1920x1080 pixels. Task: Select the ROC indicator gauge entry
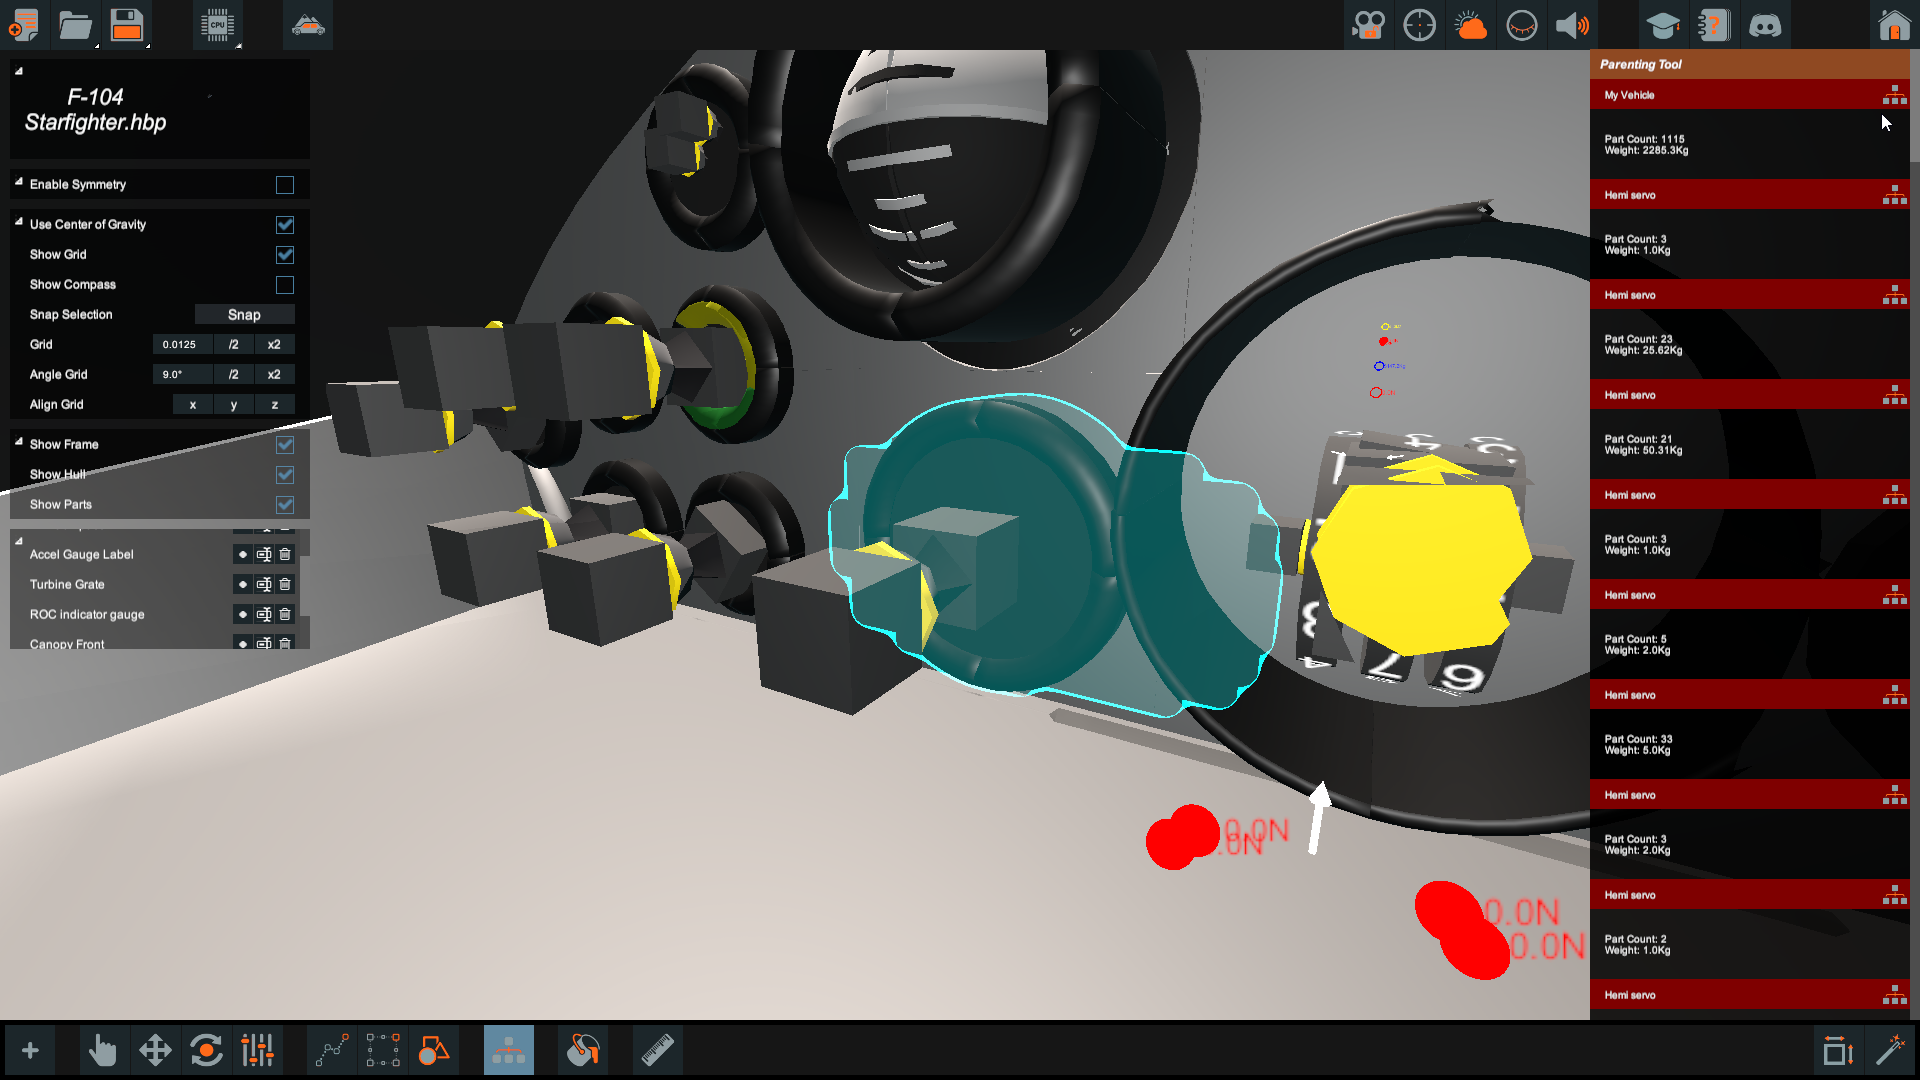pyautogui.click(x=87, y=614)
